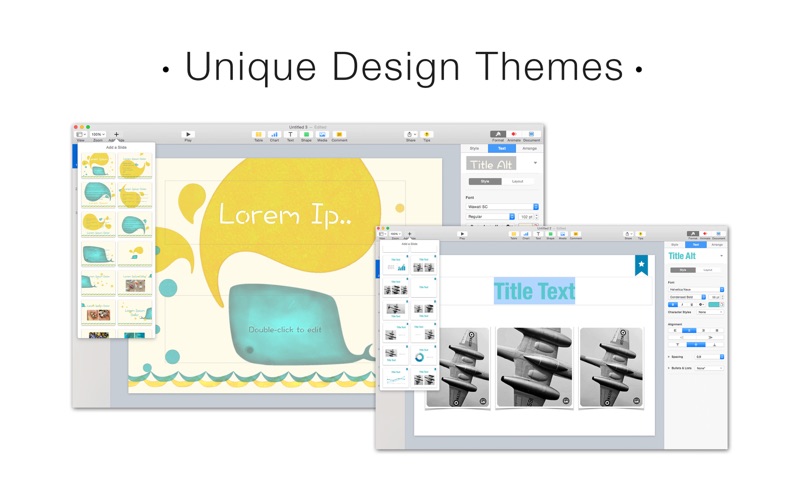Click teal text color swatch

click(x=713, y=305)
